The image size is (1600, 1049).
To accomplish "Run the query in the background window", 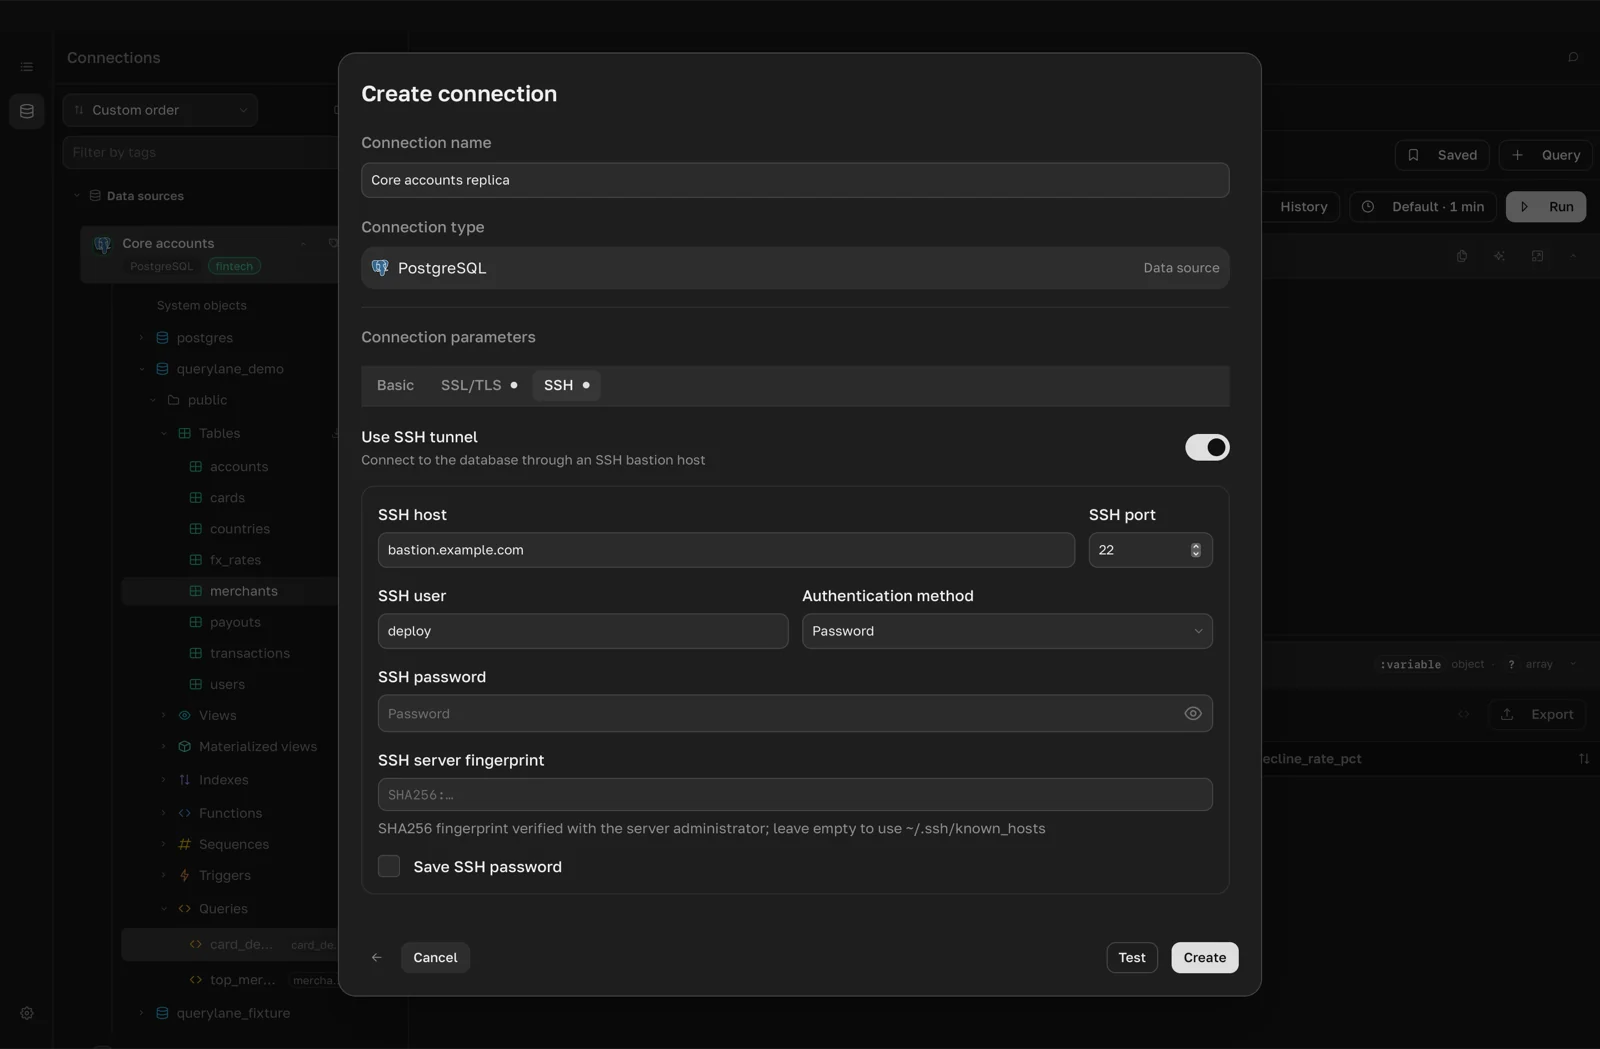I will coord(1546,207).
